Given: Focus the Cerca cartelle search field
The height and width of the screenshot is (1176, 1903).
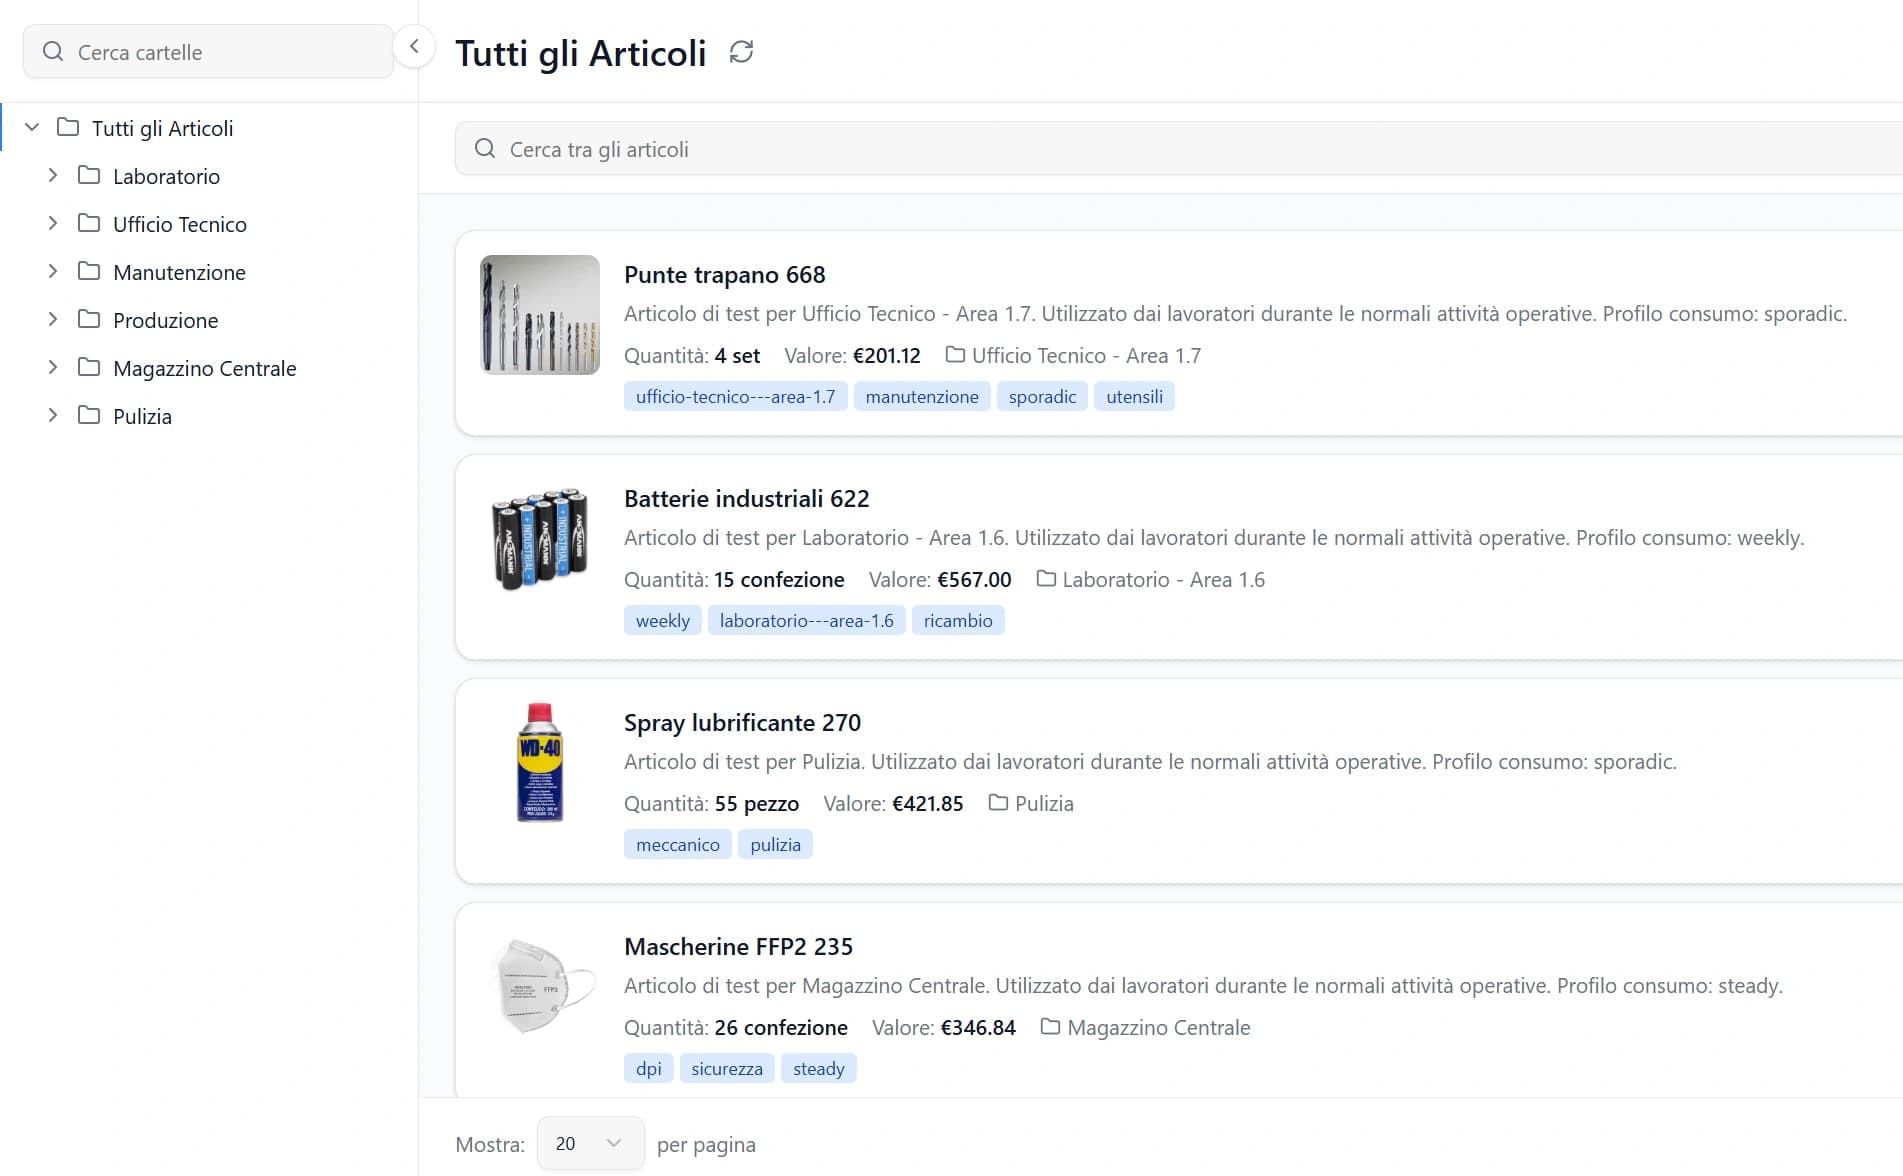Looking at the screenshot, I should tap(208, 51).
